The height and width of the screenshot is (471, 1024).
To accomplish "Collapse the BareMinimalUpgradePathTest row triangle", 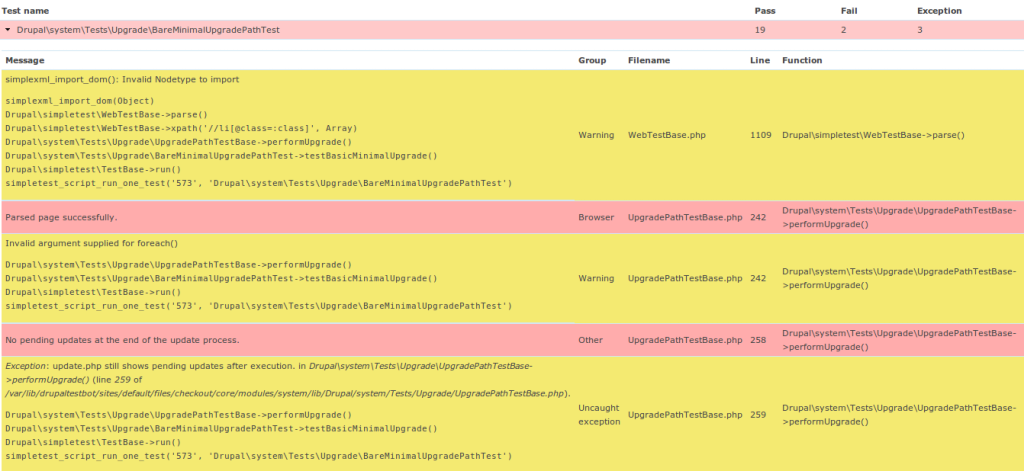I will (x=7, y=30).
